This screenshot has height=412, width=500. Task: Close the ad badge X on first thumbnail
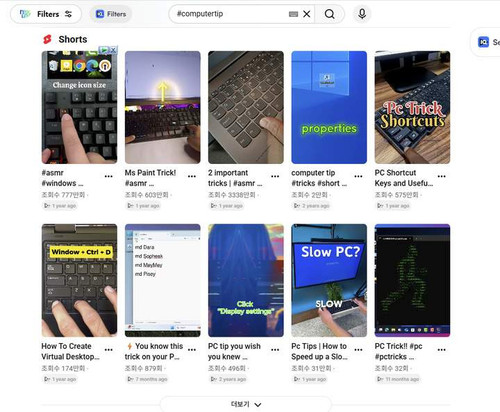coord(113,50)
